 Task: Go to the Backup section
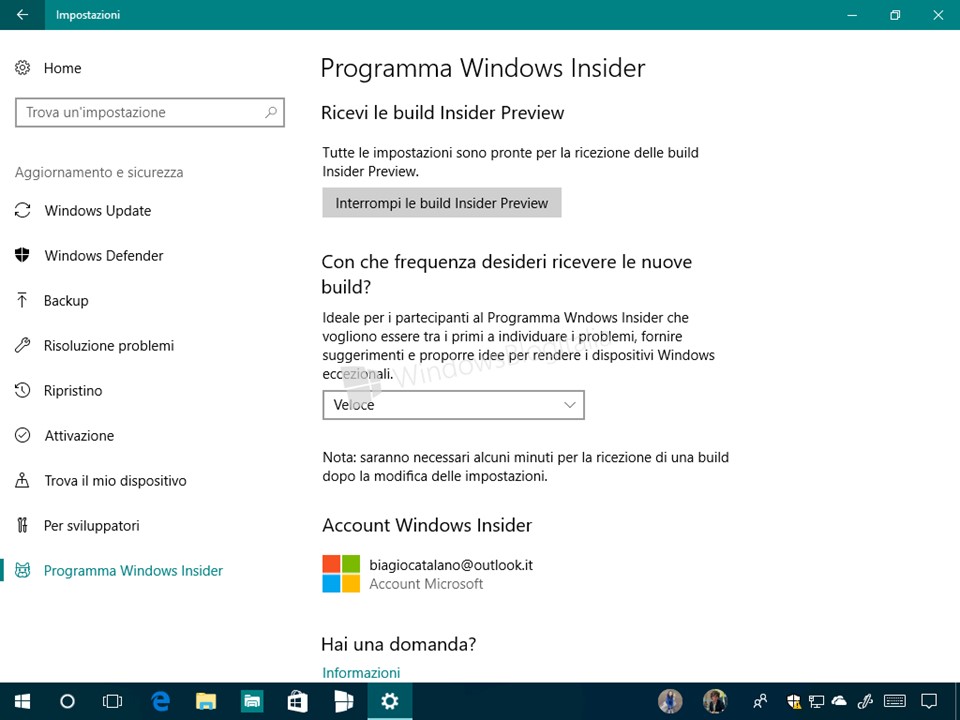coord(66,301)
